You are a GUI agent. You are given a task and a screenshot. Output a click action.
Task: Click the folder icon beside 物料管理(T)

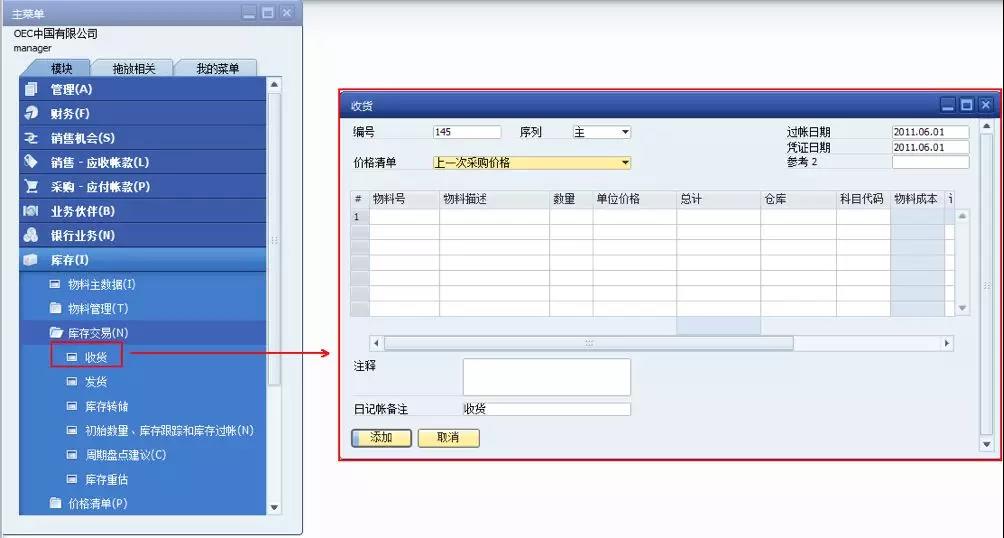coord(56,308)
